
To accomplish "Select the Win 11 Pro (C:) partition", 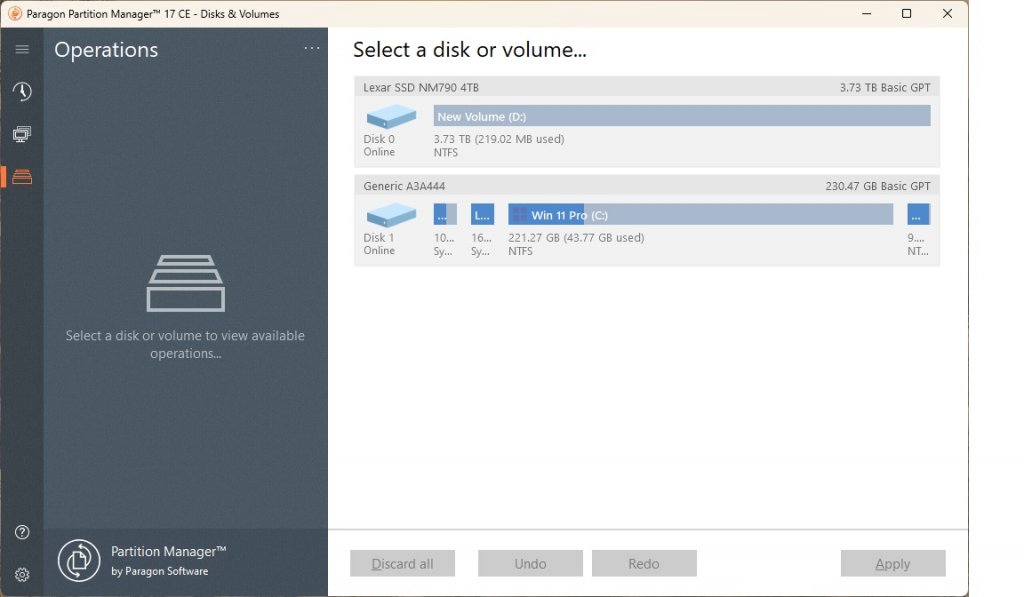I will pos(701,215).
